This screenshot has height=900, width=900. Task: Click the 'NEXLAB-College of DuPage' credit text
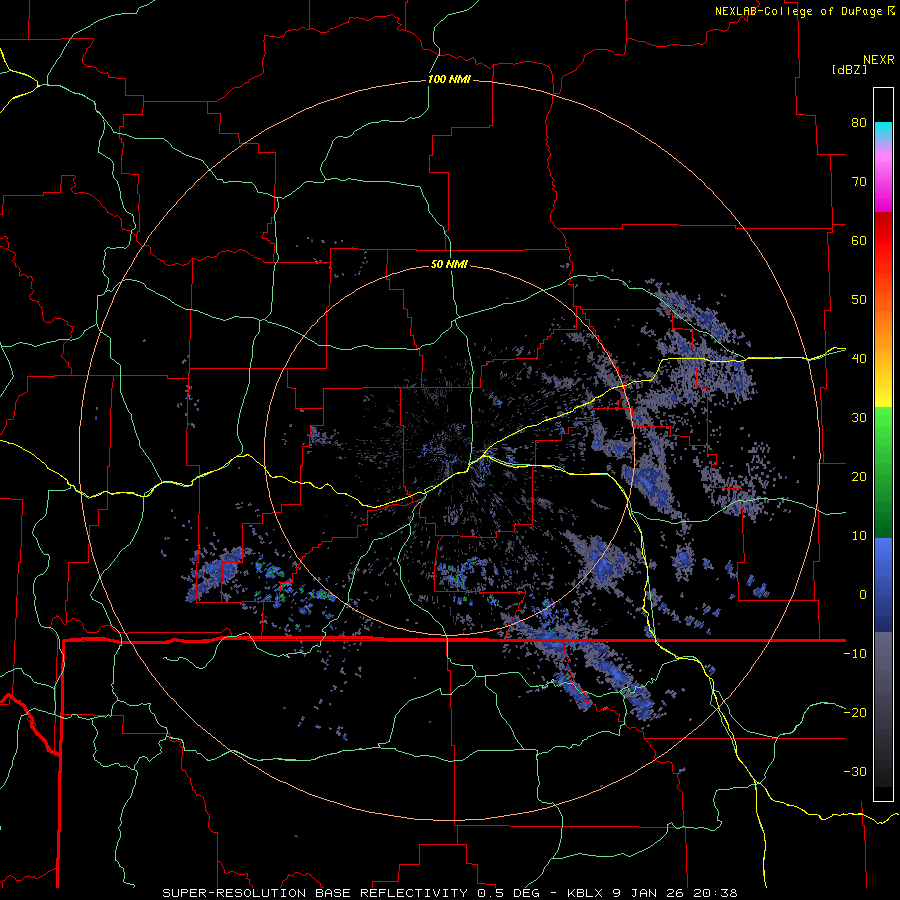point(801,11)
